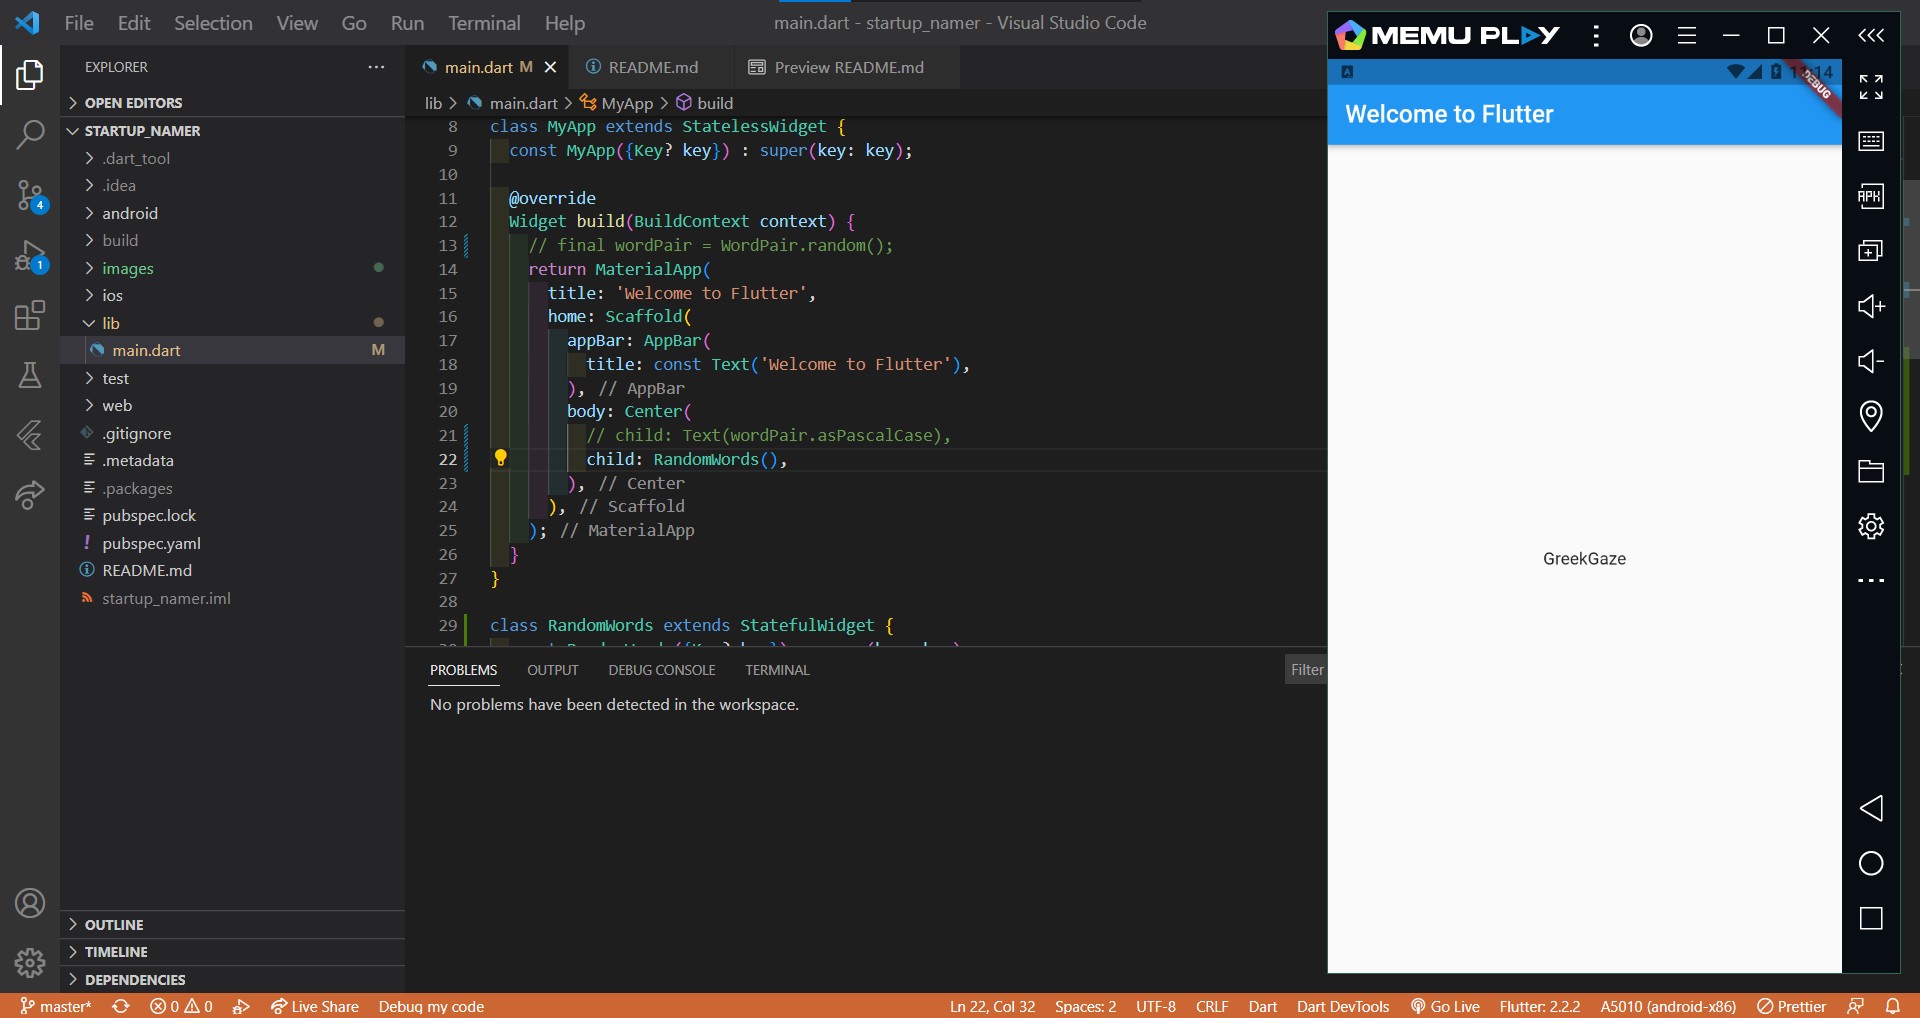Open MEmu settings gear
This screenshot has height=1018, width=1920.
1871,526
